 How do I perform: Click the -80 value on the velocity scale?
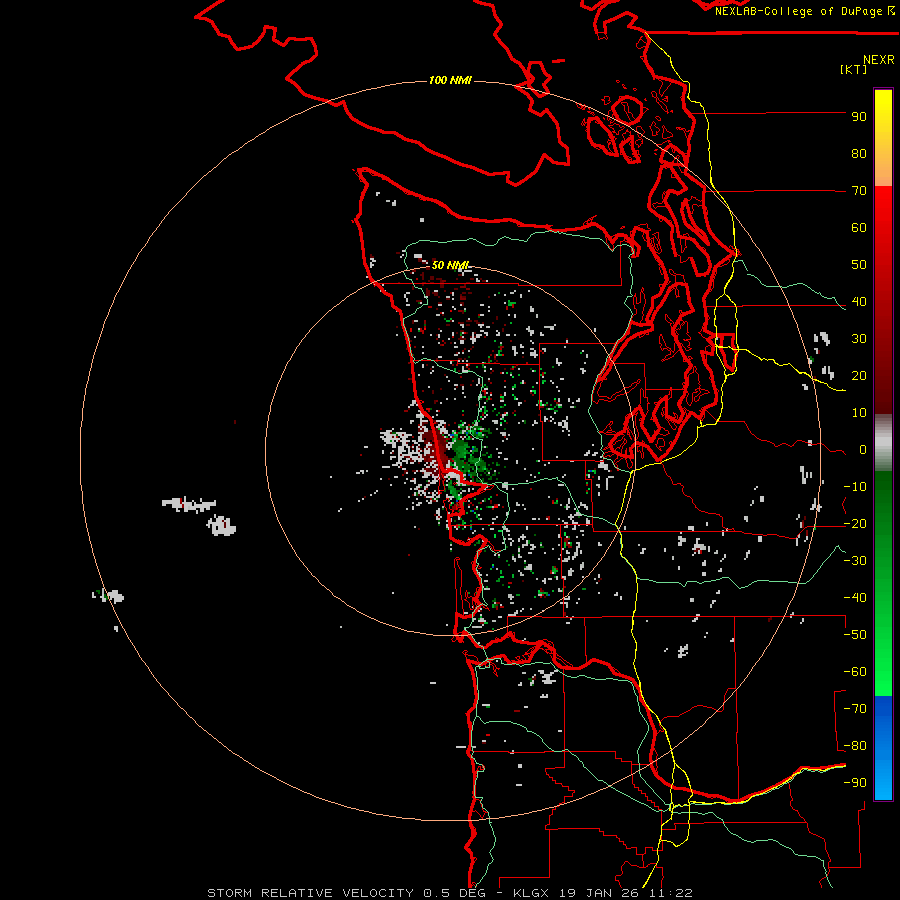pyautogui.click(x=855, y=746)
